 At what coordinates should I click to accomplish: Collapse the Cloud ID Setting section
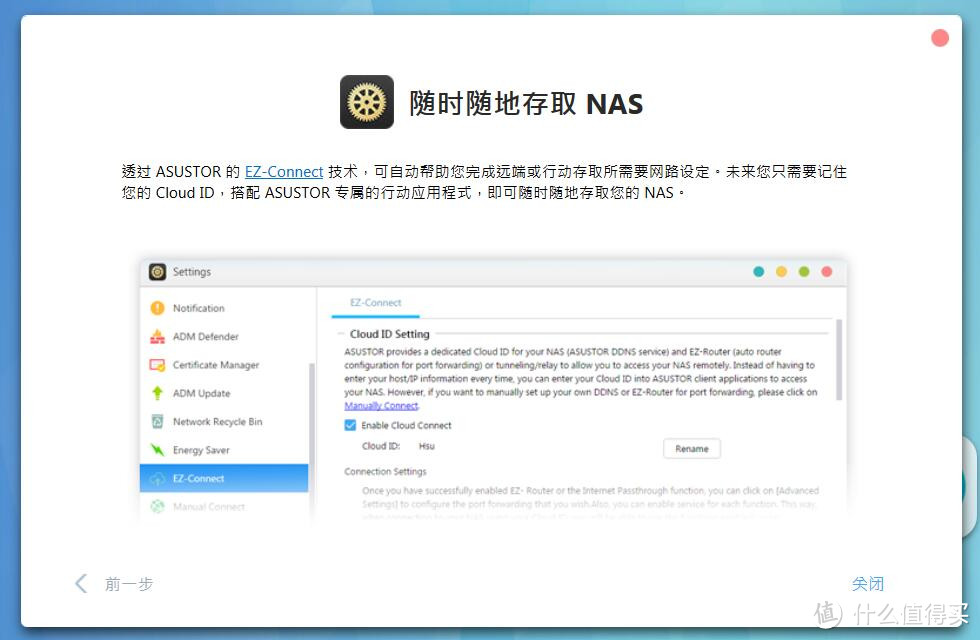click(341, 334)
